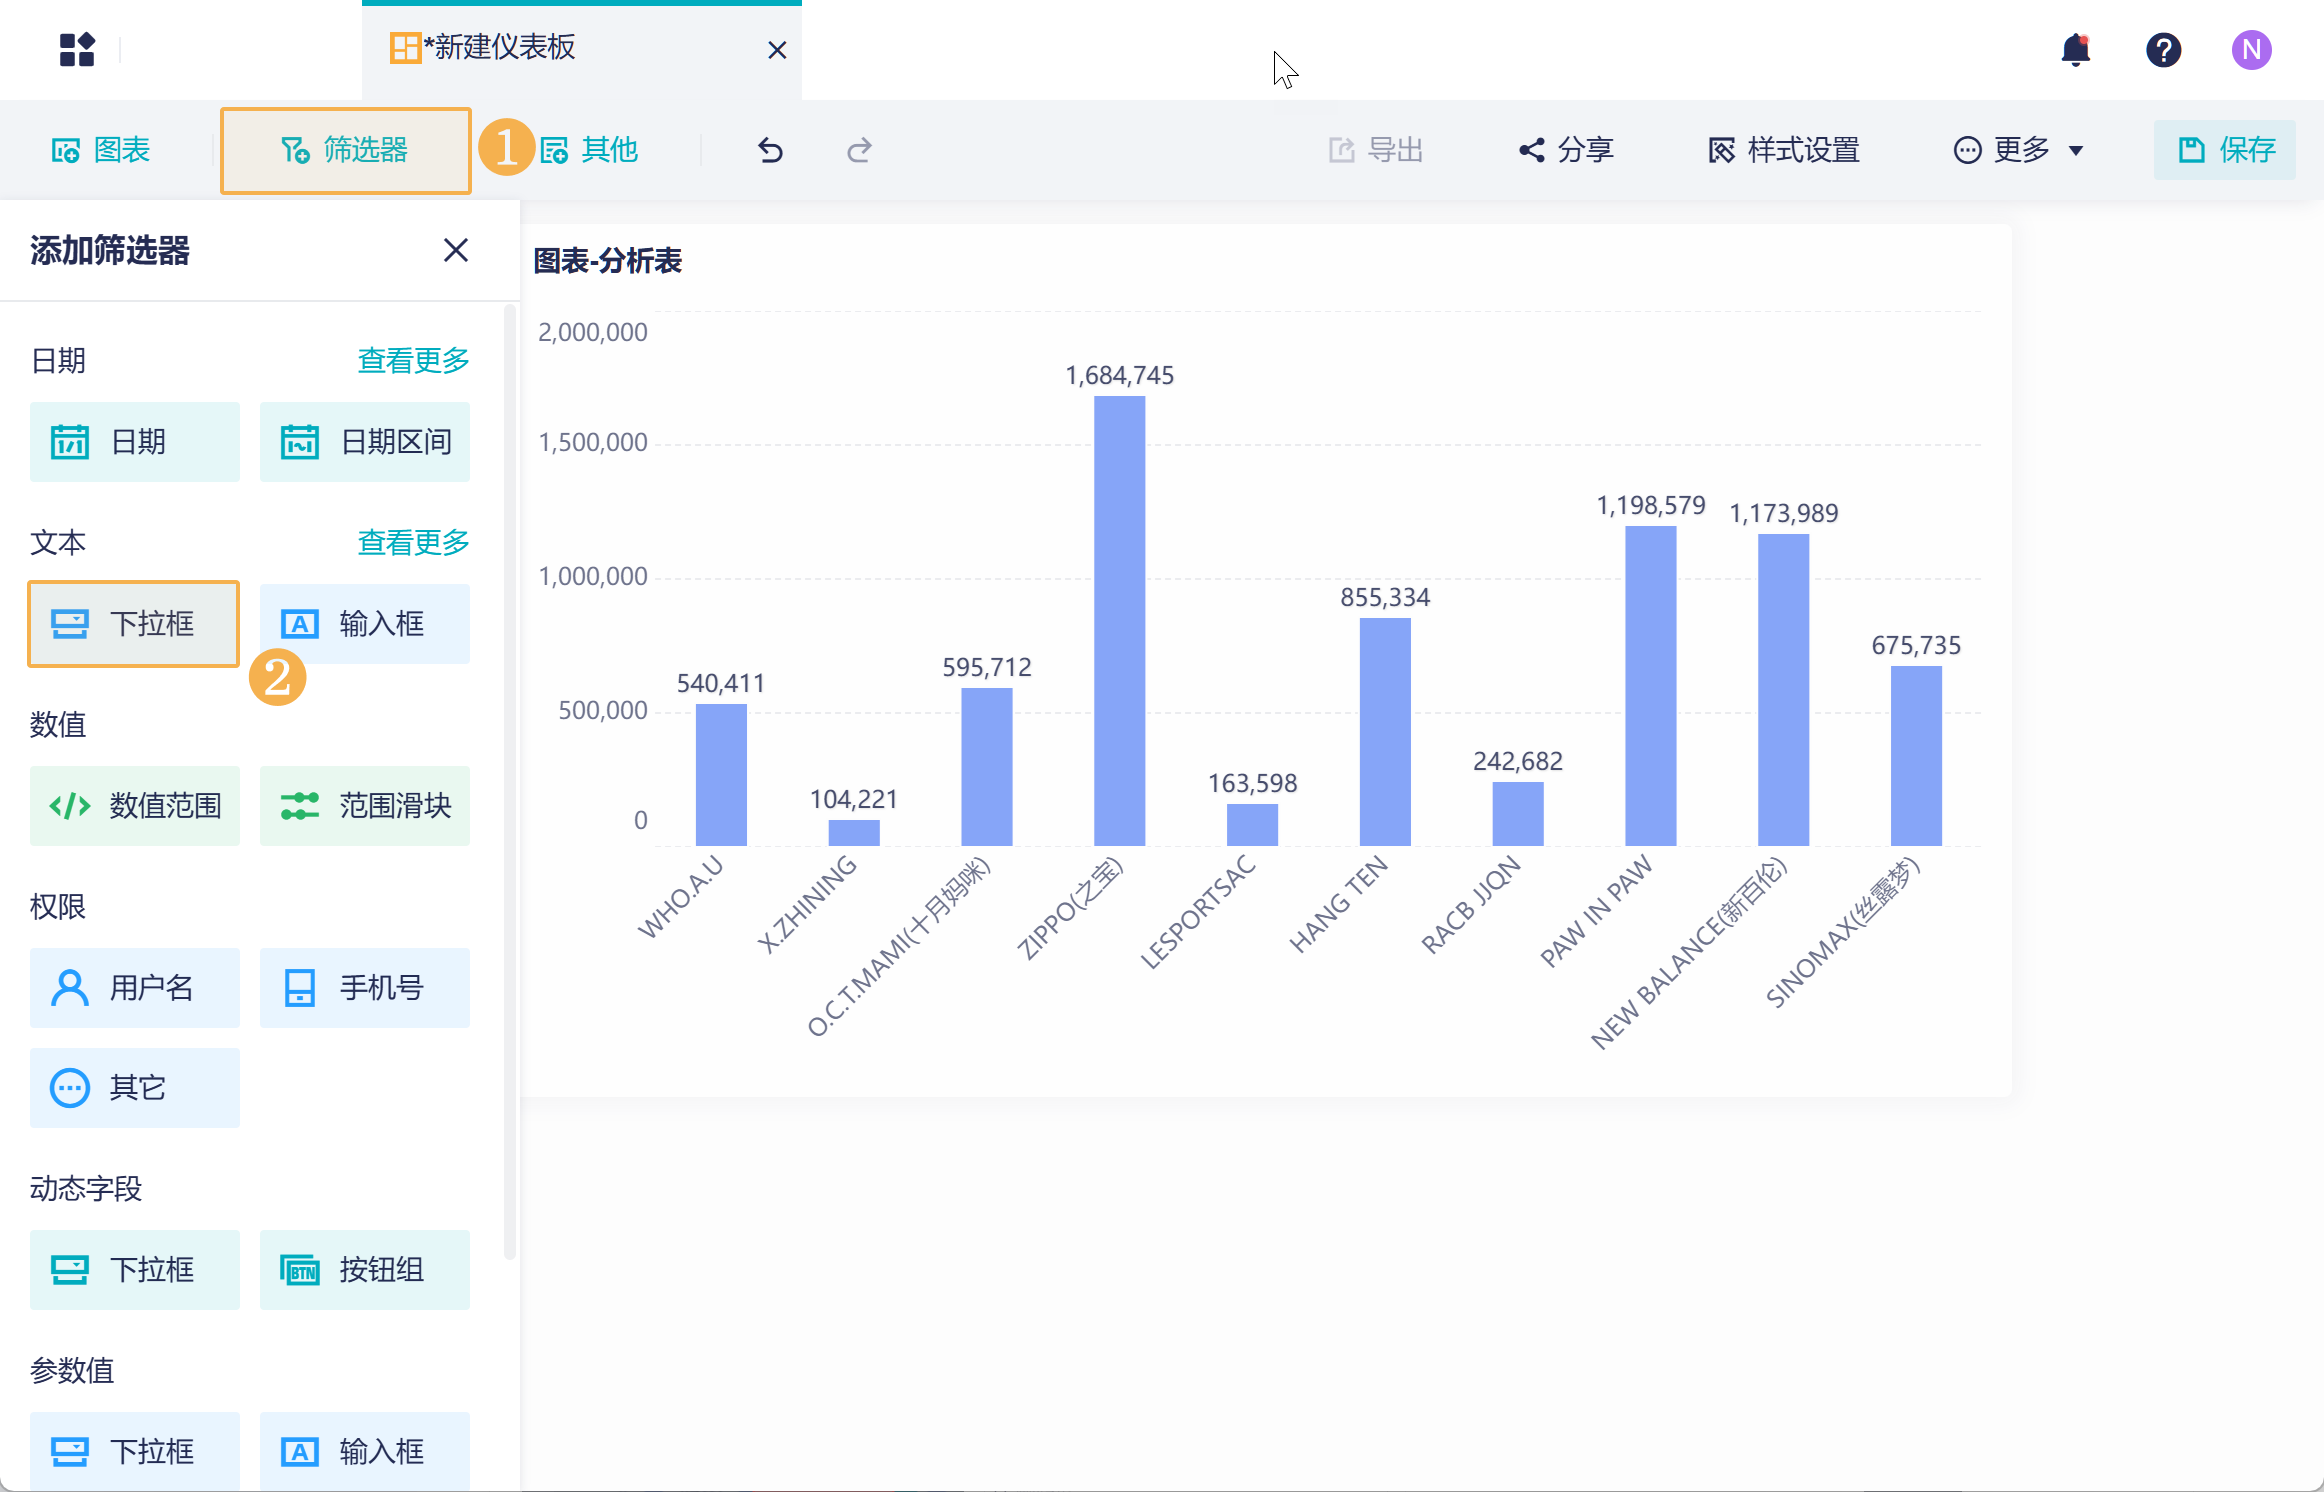Image resolution: width=2324 pixels, height=1492 pixels.
Task: Add 输入框 under 参数值
Action: click(365, 1450)
